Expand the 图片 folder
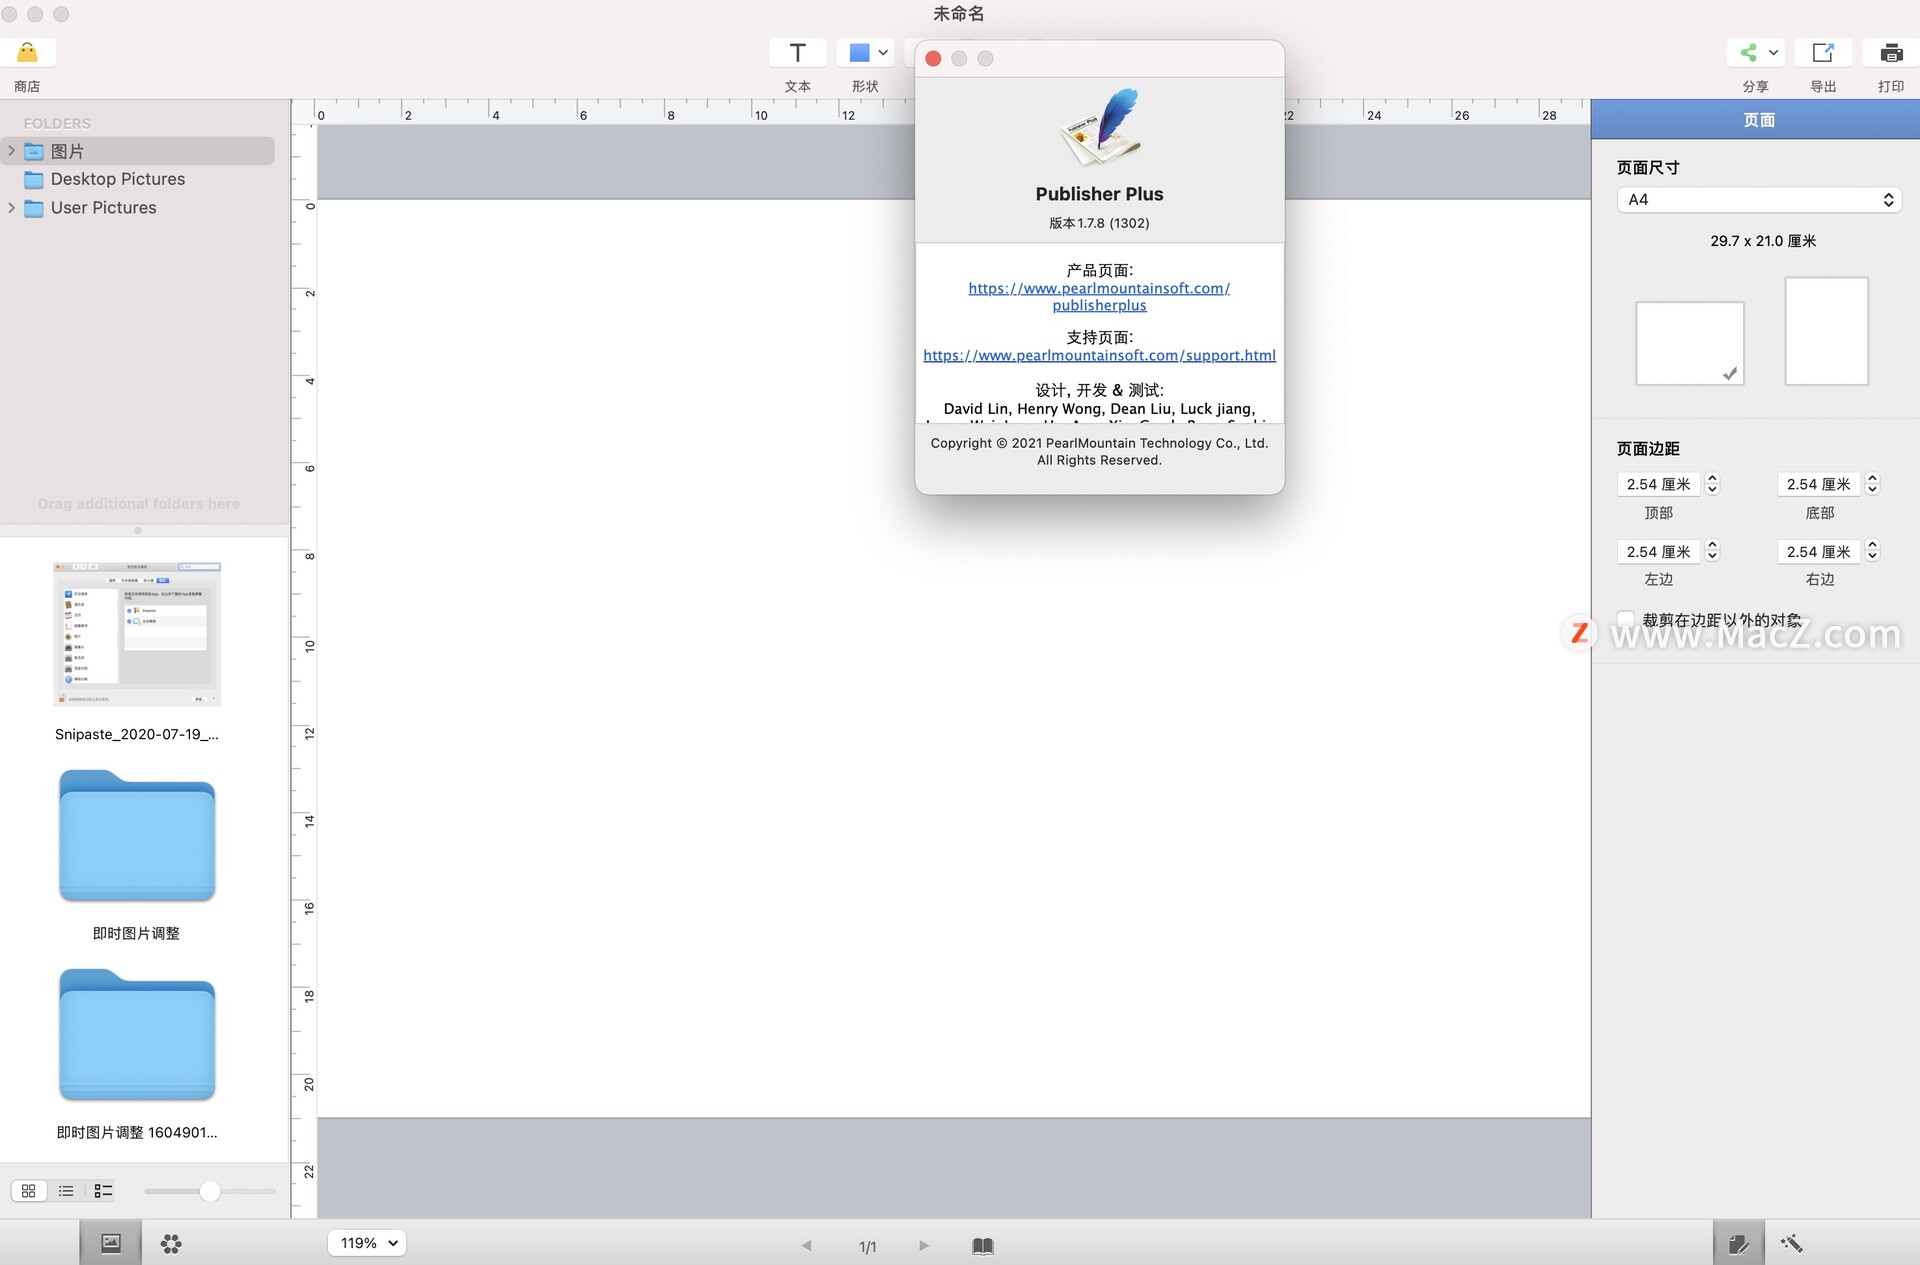This screenshot has width=1920, height=1265. pos(11,151)
